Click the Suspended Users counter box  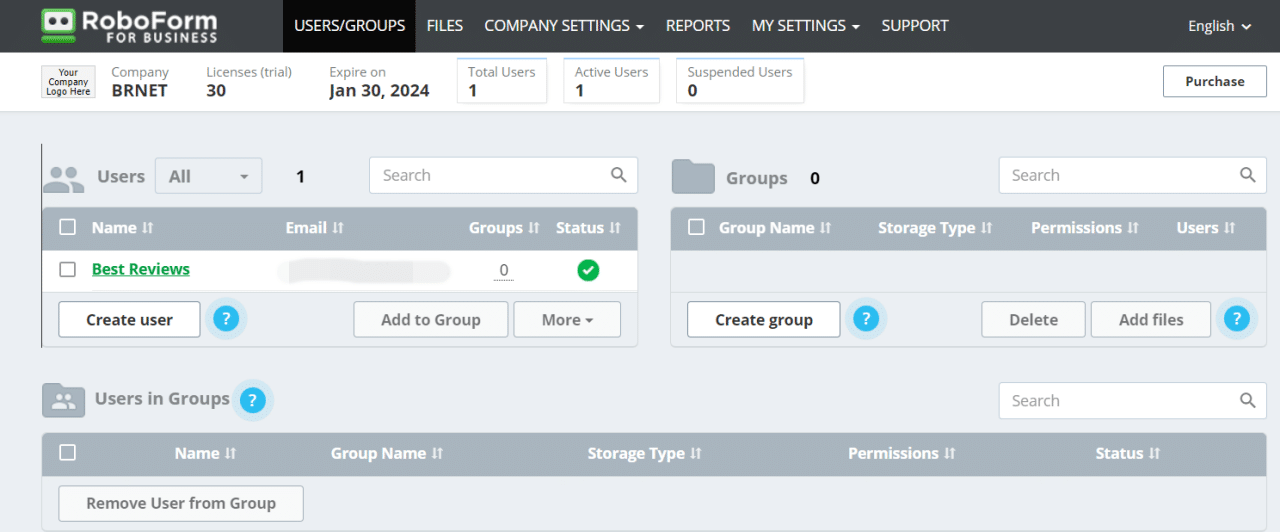pos(740,81)
